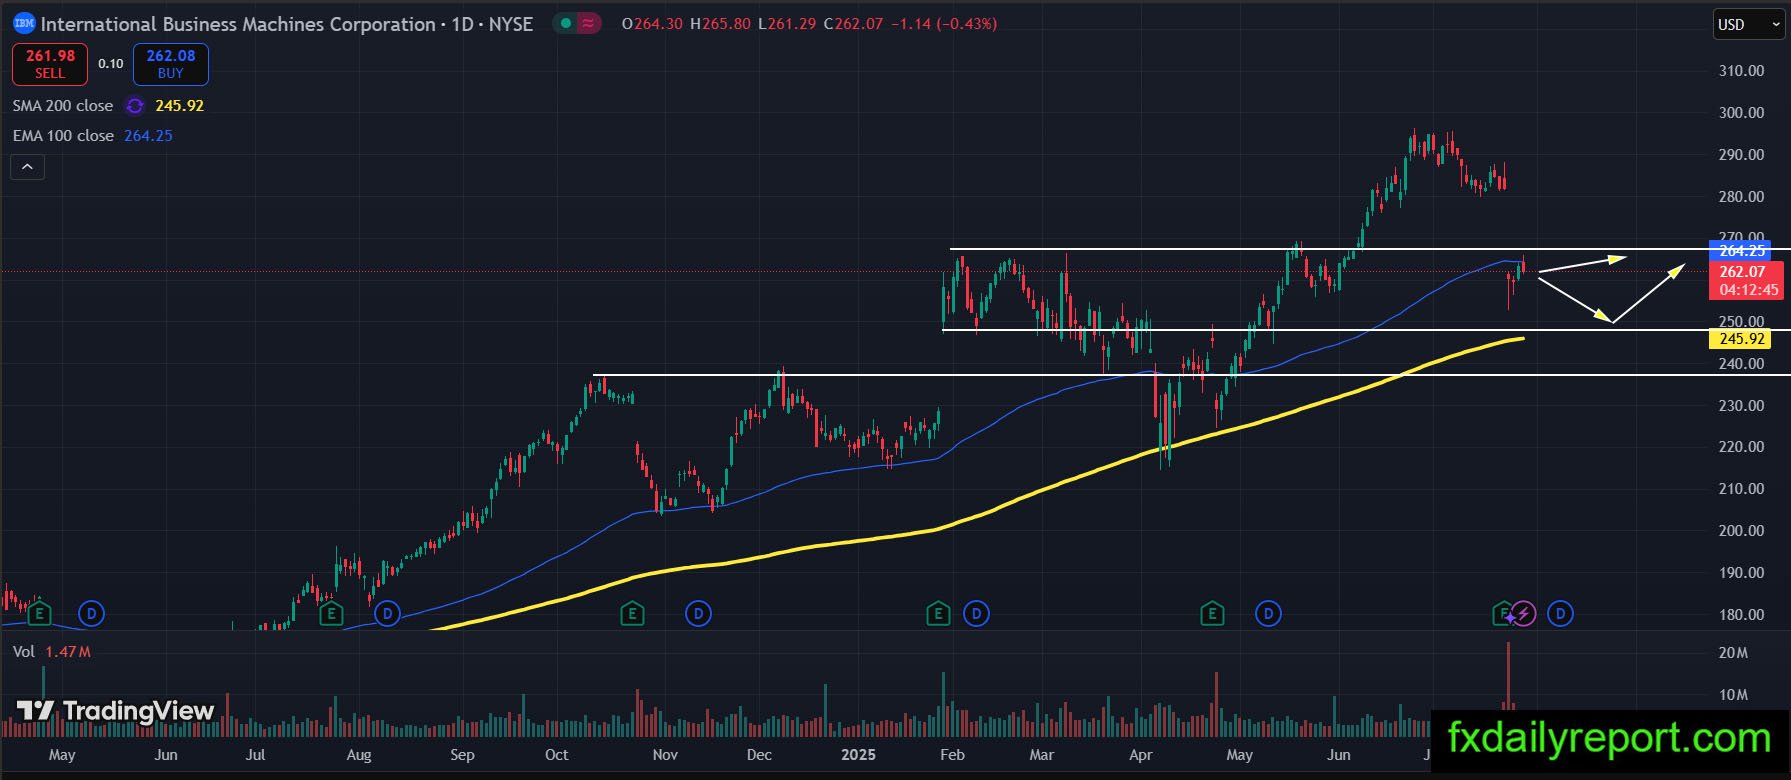Select the EMA 100 close legend label
The height and width of the screenshot is (780, 1791).
[x=63, y=136]
